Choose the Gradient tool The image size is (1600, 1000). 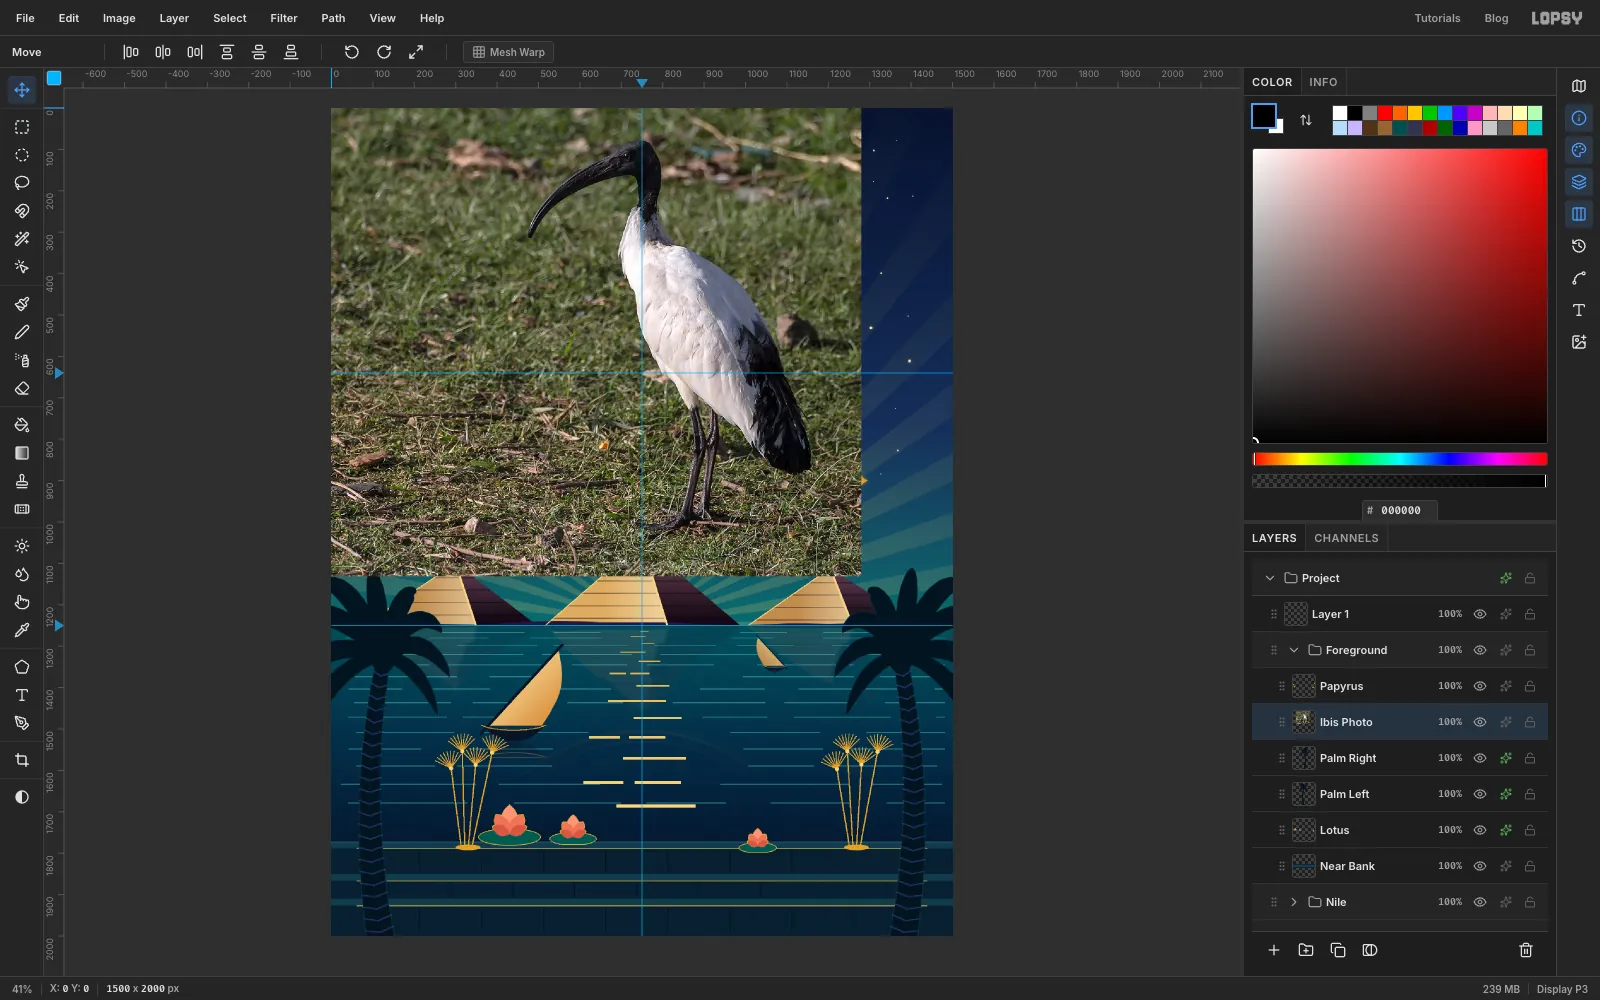click(x=21, y=453)
